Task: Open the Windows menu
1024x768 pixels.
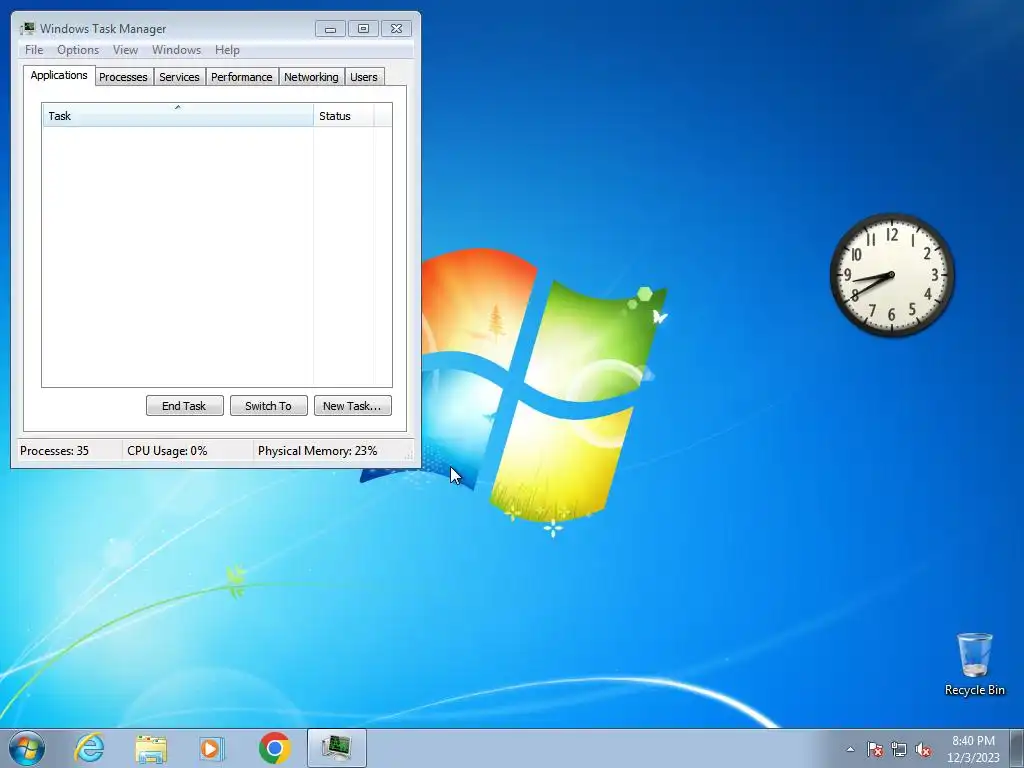Action: pyautogui.click(x=176, y=50)
